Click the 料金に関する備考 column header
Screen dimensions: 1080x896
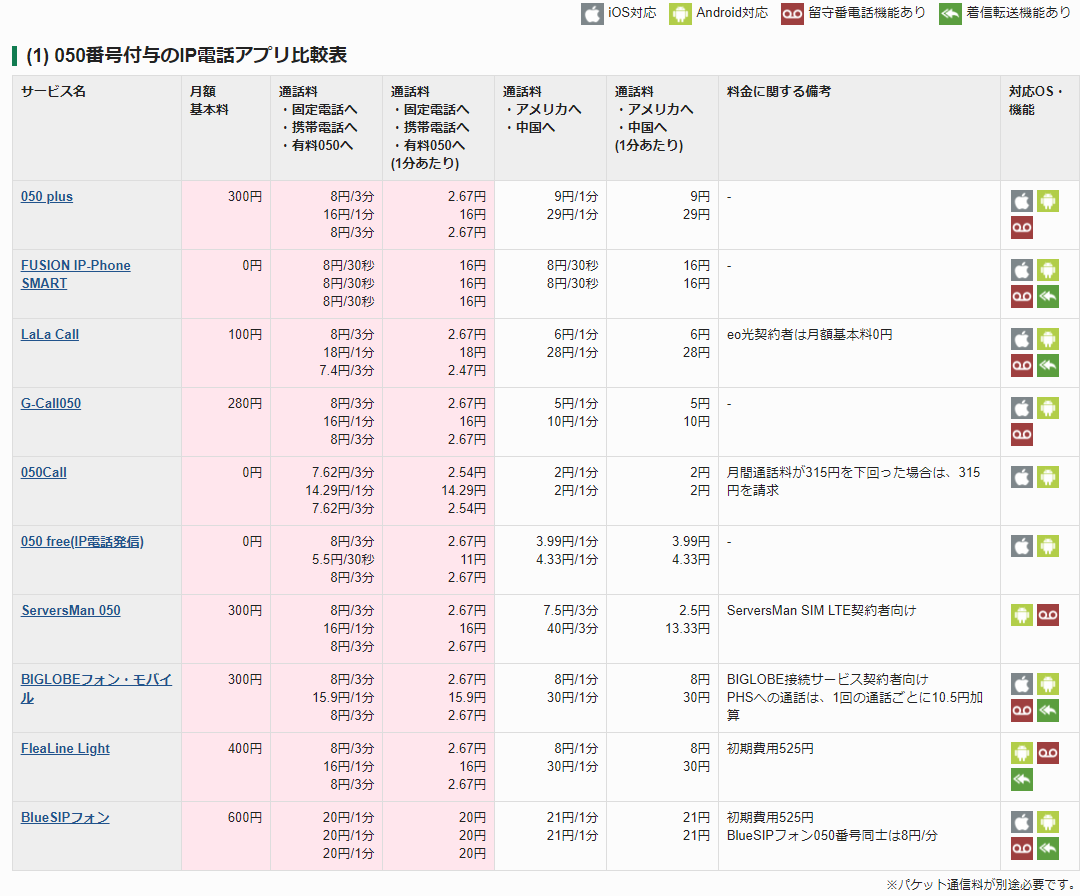pyautogui.click(x=779, y=92)
